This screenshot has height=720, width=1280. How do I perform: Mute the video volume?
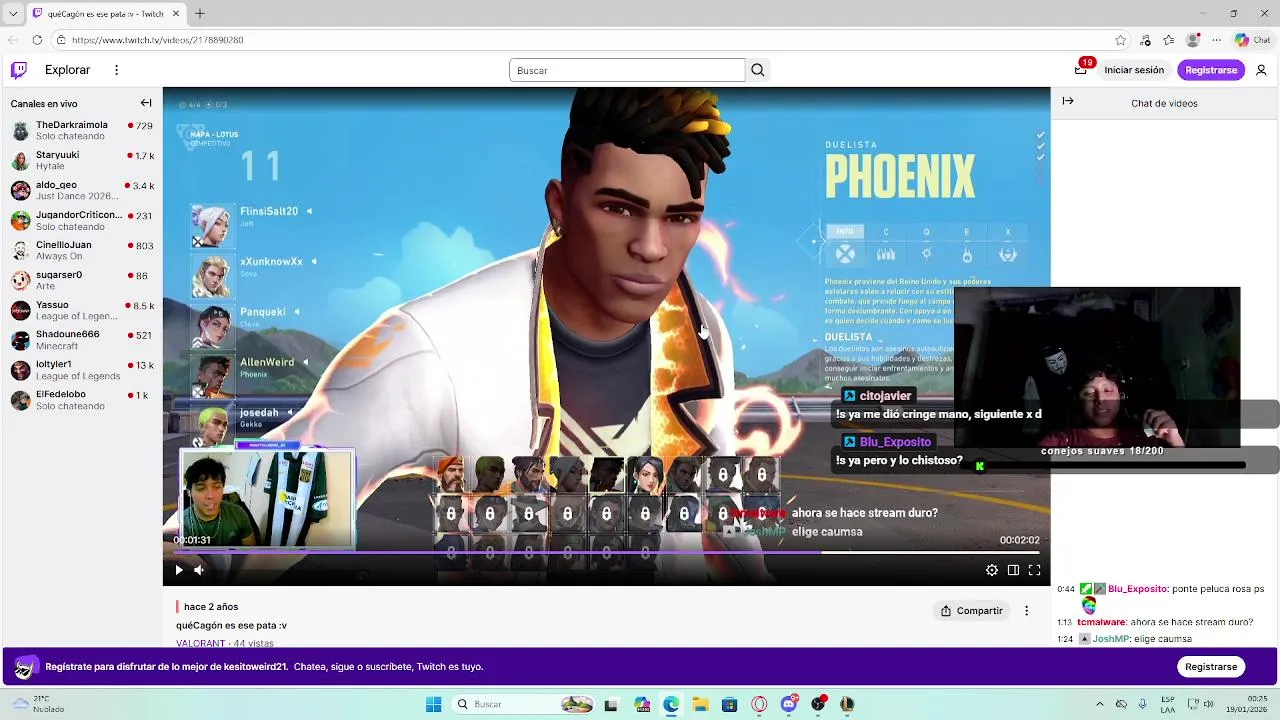[199, 570]
